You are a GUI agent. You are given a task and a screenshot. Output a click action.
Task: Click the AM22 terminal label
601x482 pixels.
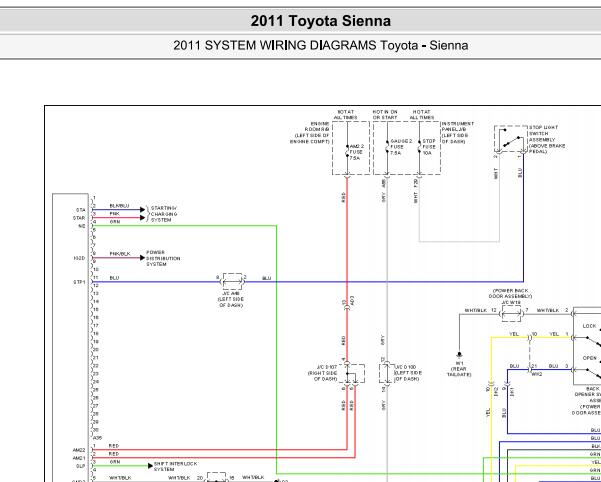coord(79,450)
